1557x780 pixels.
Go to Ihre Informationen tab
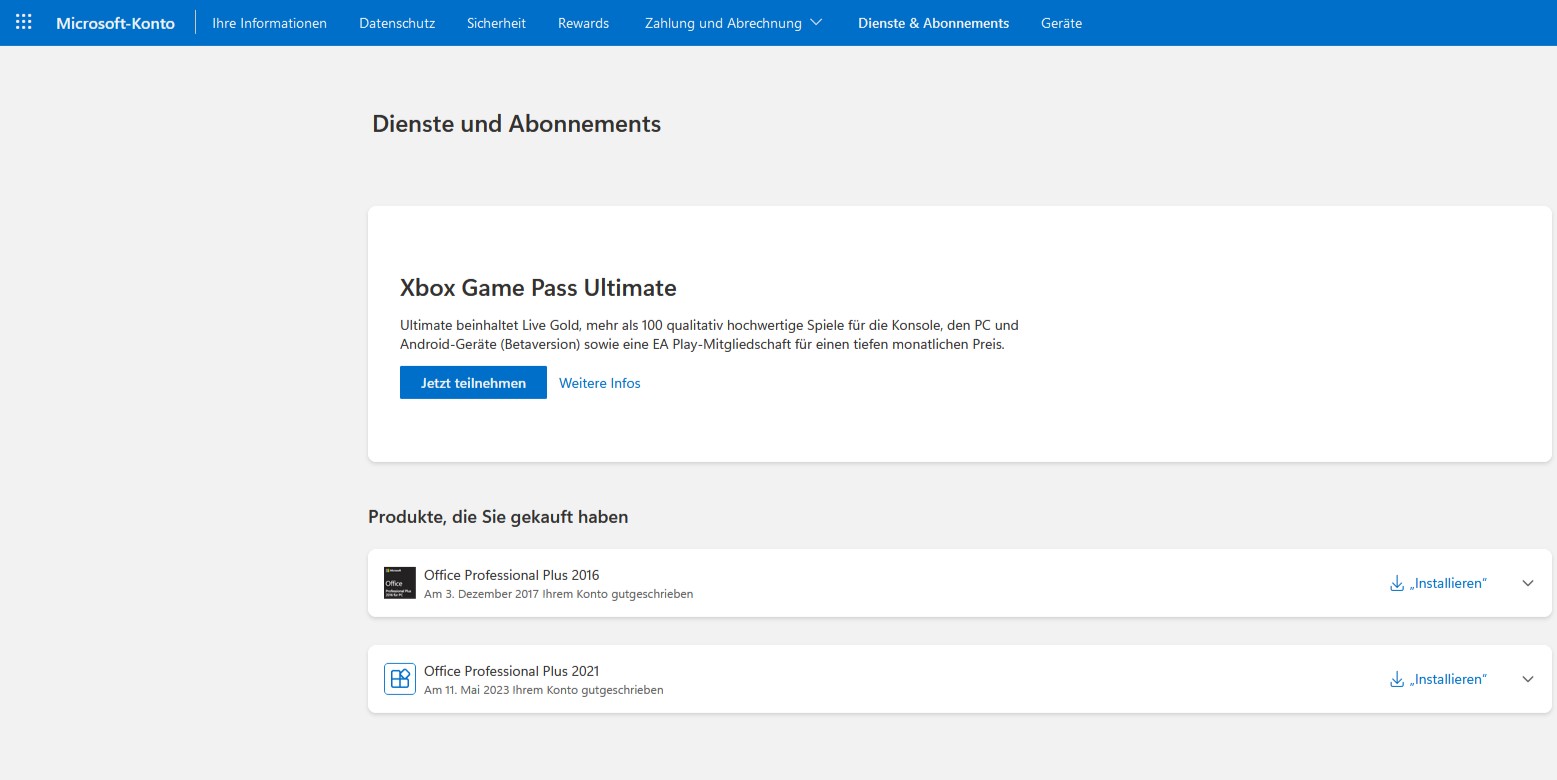click(269, 23)
